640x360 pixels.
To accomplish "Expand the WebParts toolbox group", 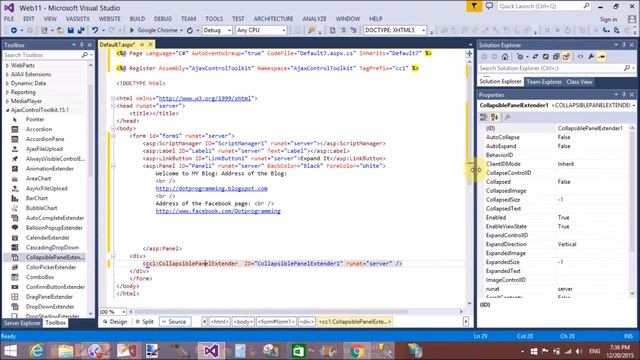I will (x=7, y=66).
